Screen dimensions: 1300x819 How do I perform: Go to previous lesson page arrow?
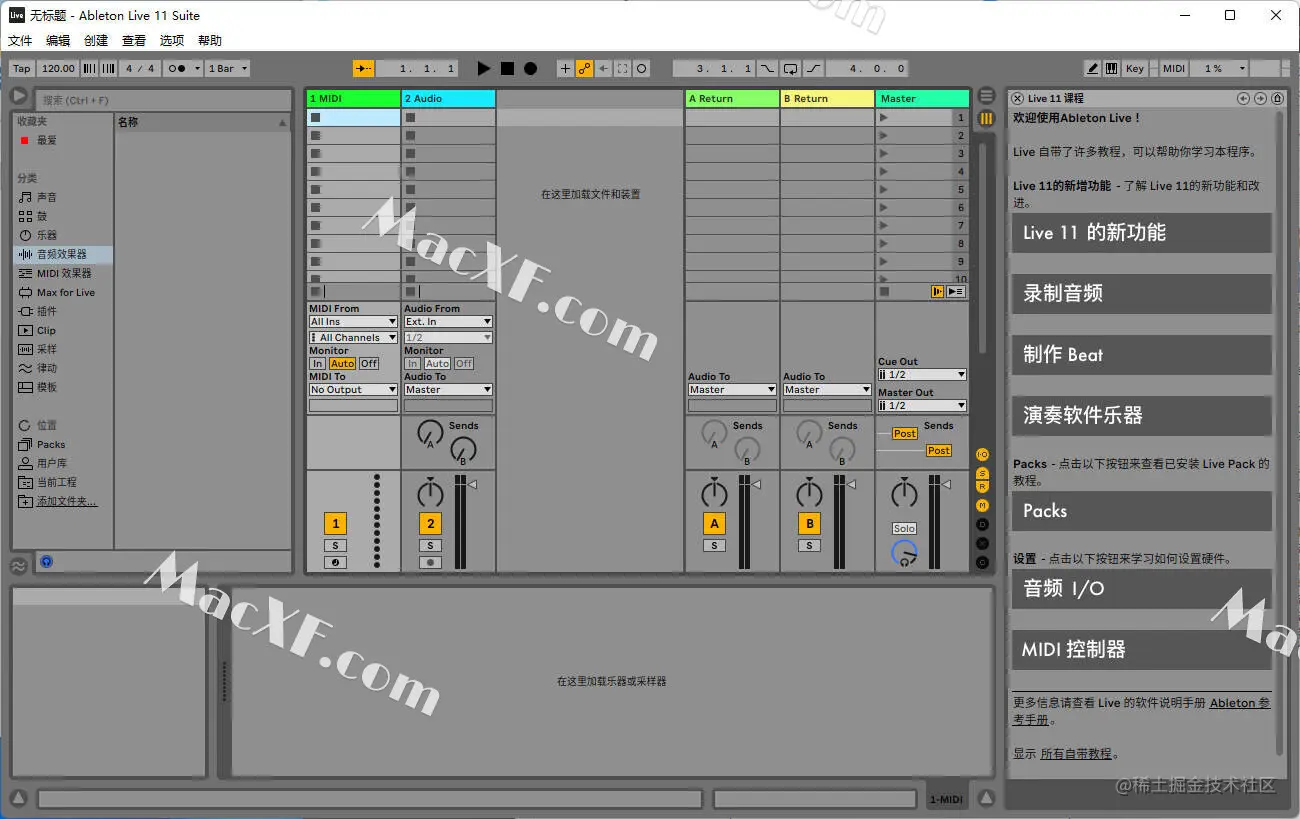(1244, 98)
